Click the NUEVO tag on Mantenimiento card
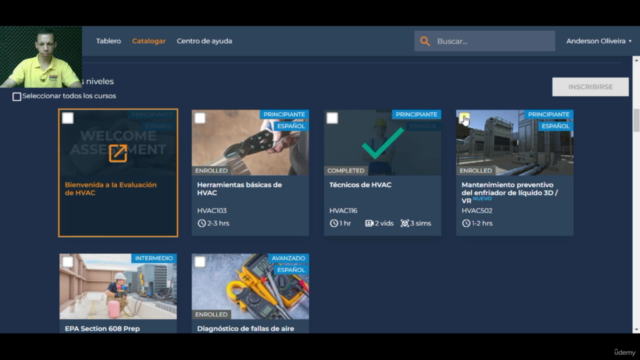The height and width of the screenshot is (360, 640). tap(482, 199)
